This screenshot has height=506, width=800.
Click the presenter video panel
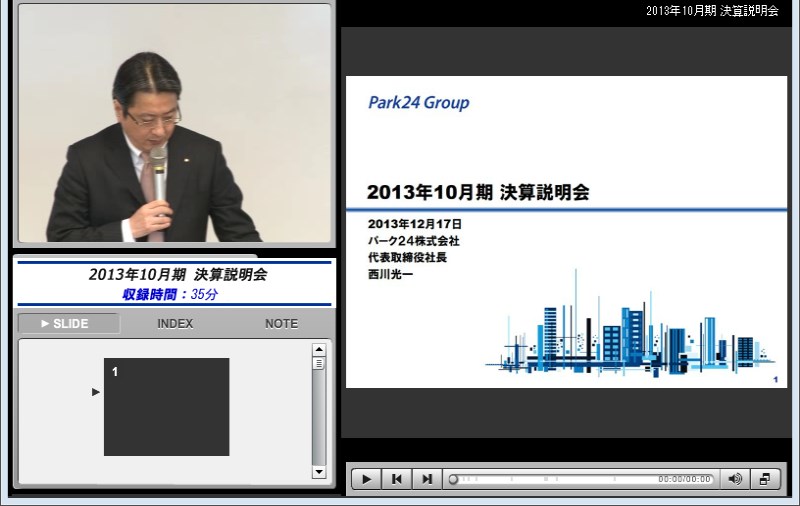coord(174,123)
